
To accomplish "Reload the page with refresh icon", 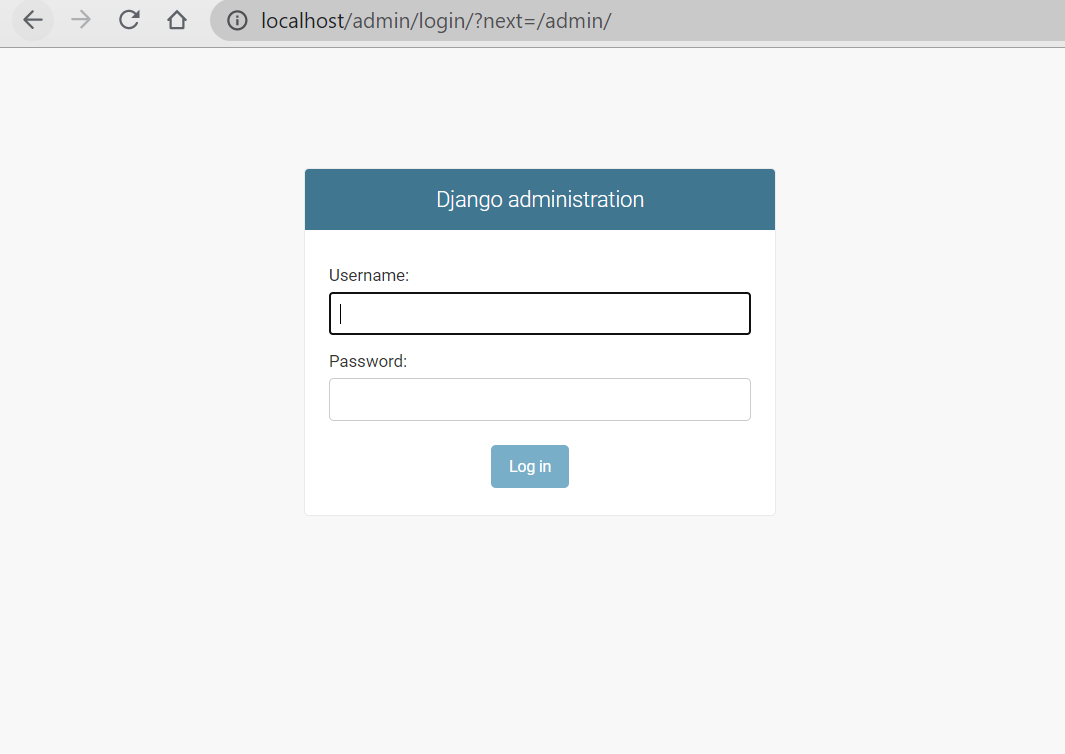I will tap(129, 20).
